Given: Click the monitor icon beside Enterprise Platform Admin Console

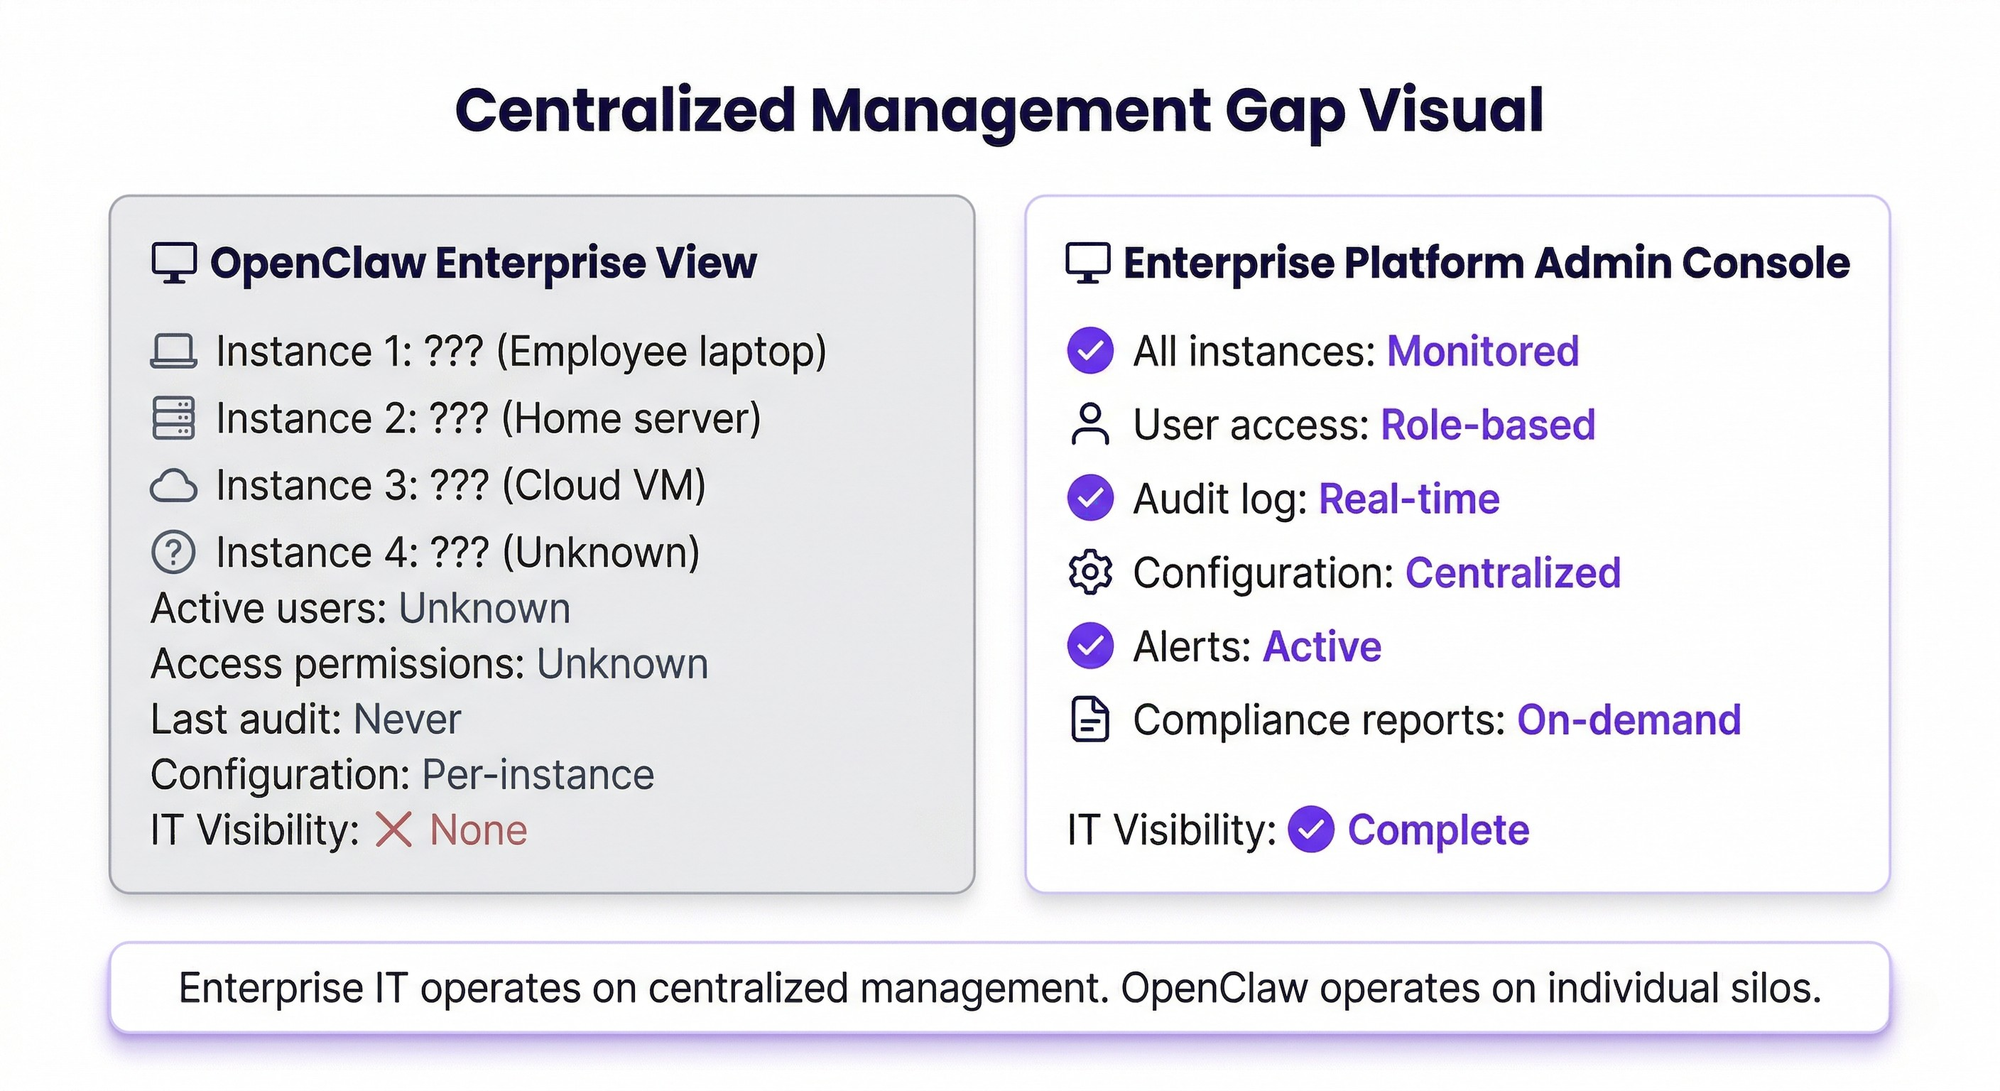Looking at the screenshot, I should 1088,263.
